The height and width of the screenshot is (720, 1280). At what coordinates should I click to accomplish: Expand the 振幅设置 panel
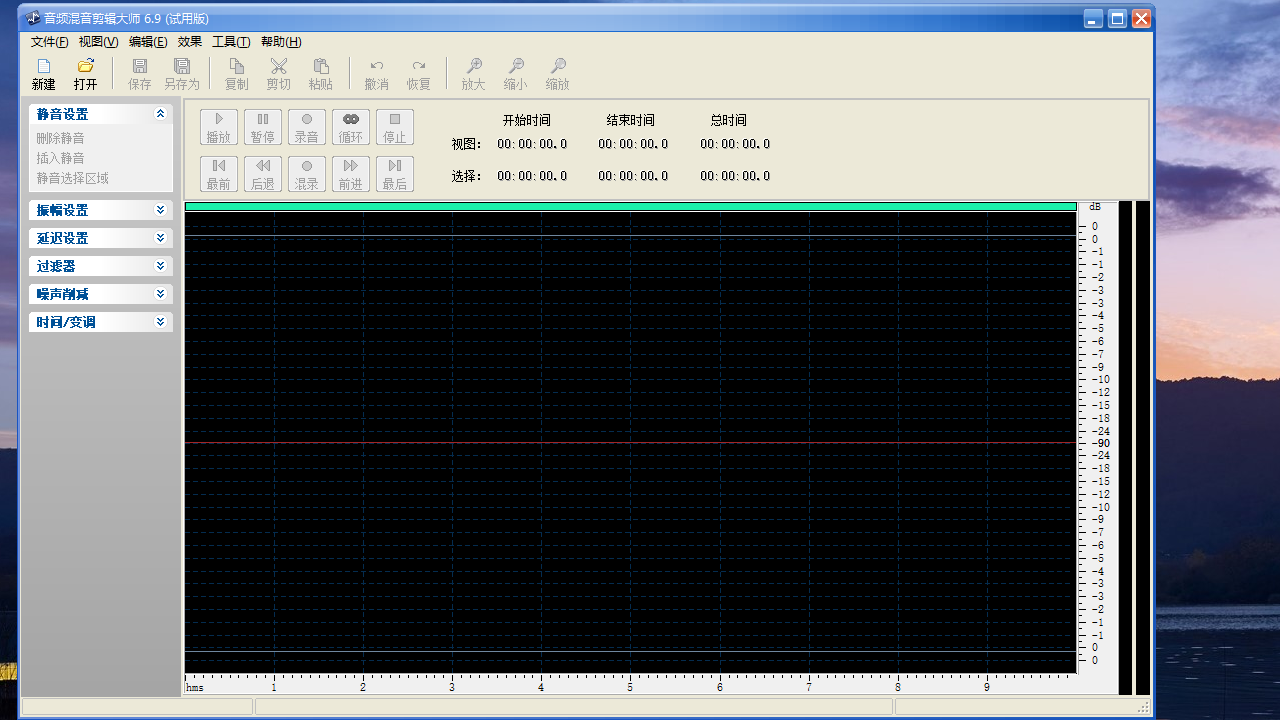[x=160, y=210]
